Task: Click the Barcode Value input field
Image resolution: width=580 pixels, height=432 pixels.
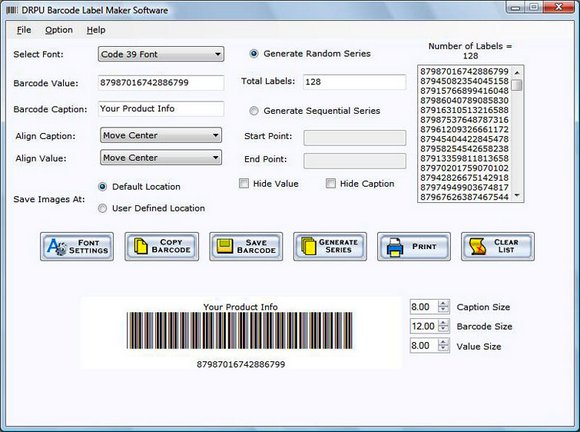Action: [x=161, y=82]
